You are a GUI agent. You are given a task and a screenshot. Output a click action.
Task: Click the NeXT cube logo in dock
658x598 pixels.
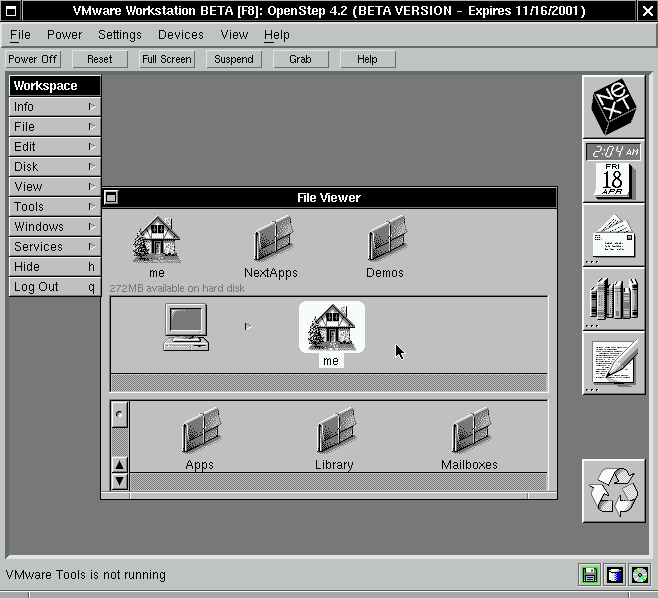pos(613,107)
